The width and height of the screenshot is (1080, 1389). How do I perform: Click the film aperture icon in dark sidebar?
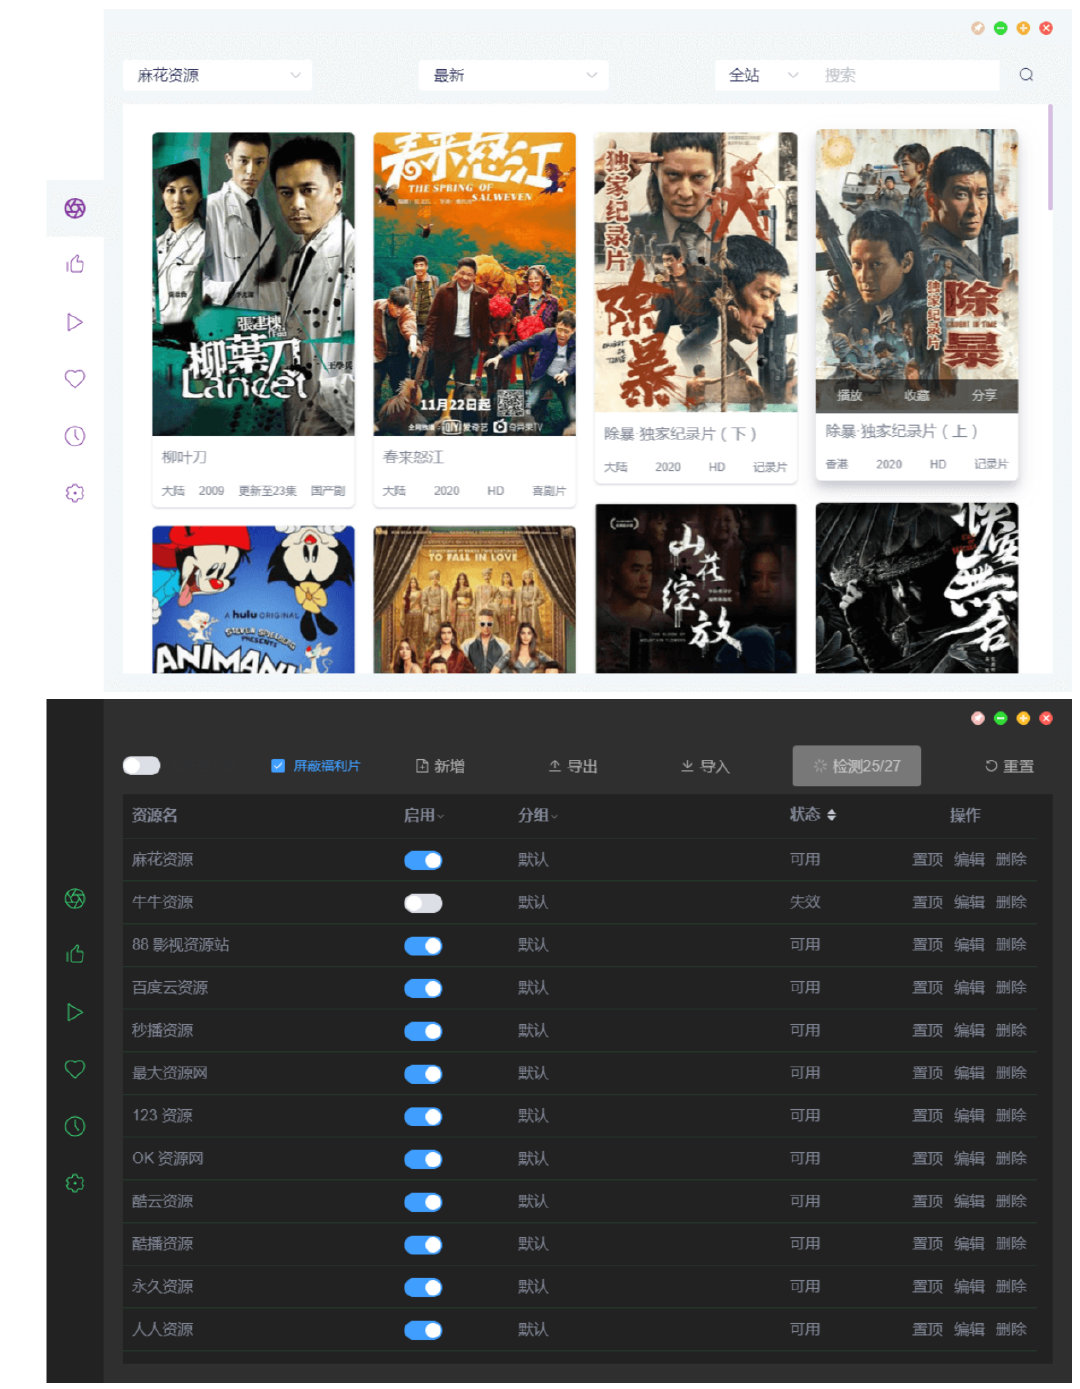tap(75, 898)
